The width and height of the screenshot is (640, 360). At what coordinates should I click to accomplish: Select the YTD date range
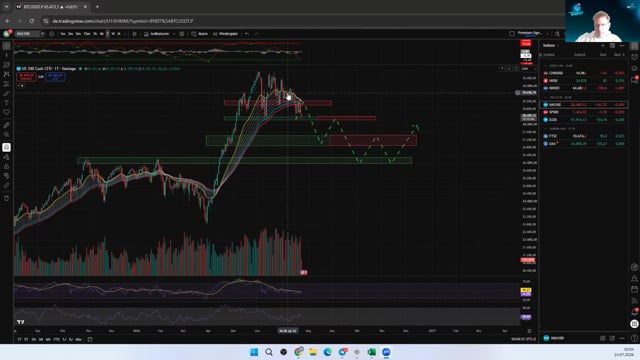pyautogui.click(x=56, y=339)
